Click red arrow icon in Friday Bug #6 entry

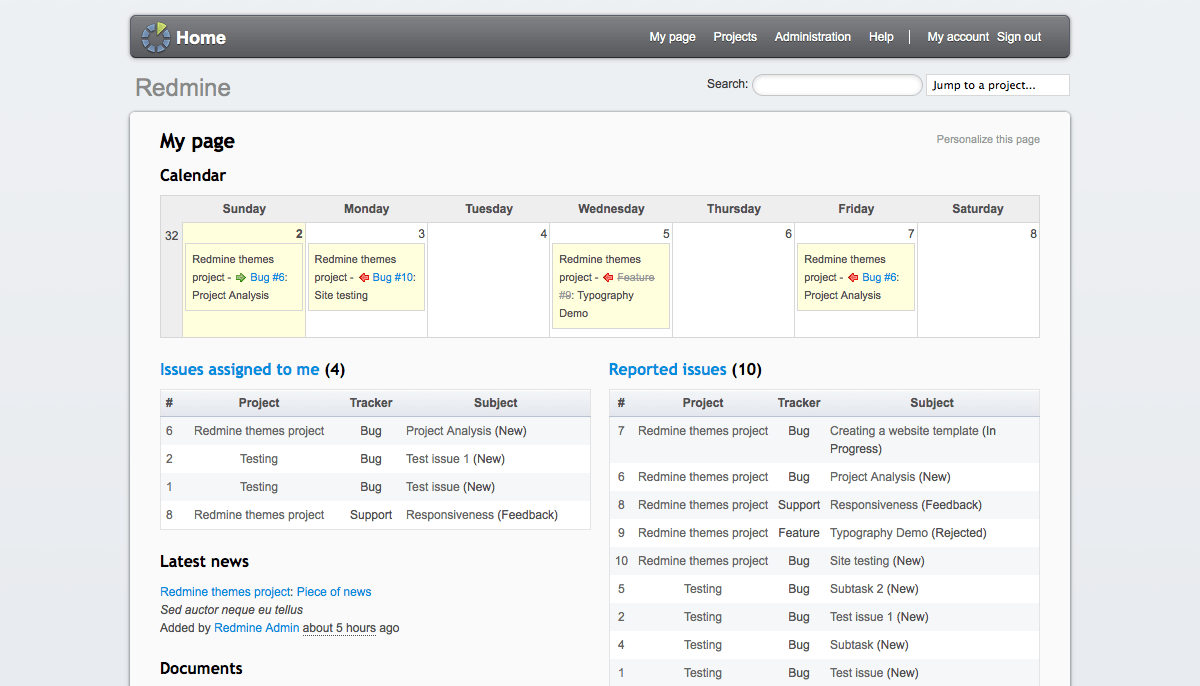point(853,277)
